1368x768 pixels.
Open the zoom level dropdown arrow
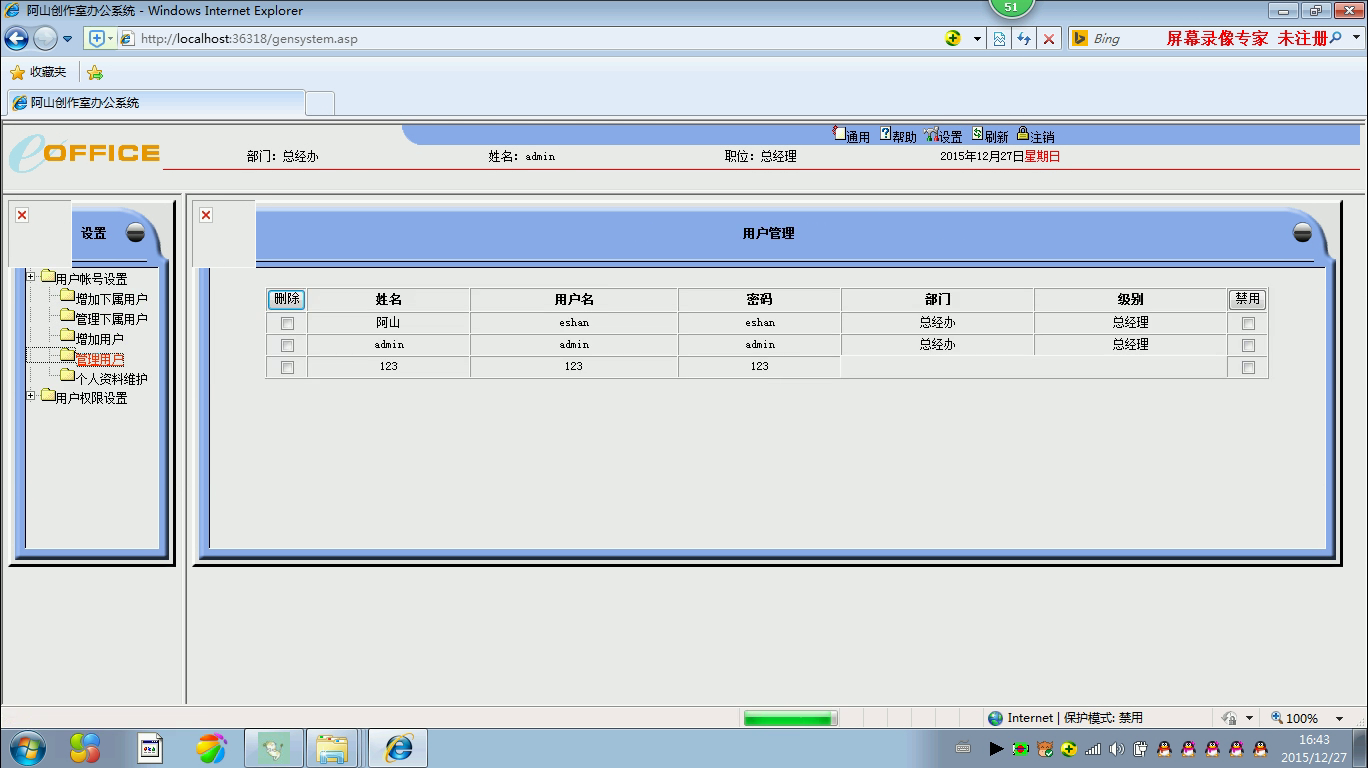[1340, 718]
